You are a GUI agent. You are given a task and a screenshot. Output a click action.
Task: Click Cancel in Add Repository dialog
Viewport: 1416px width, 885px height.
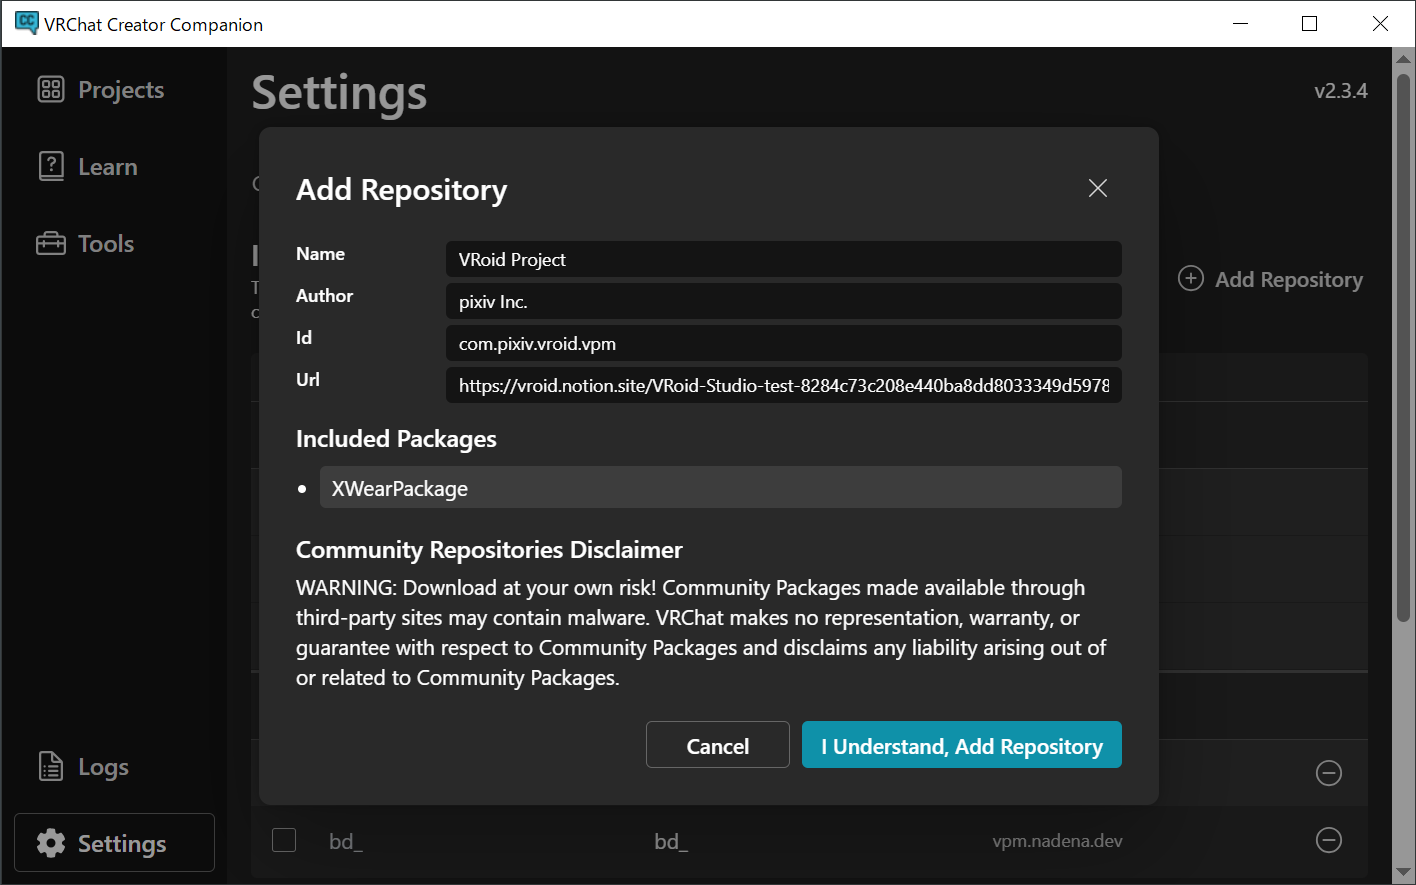pyautogui.click(x=718, y=745)
